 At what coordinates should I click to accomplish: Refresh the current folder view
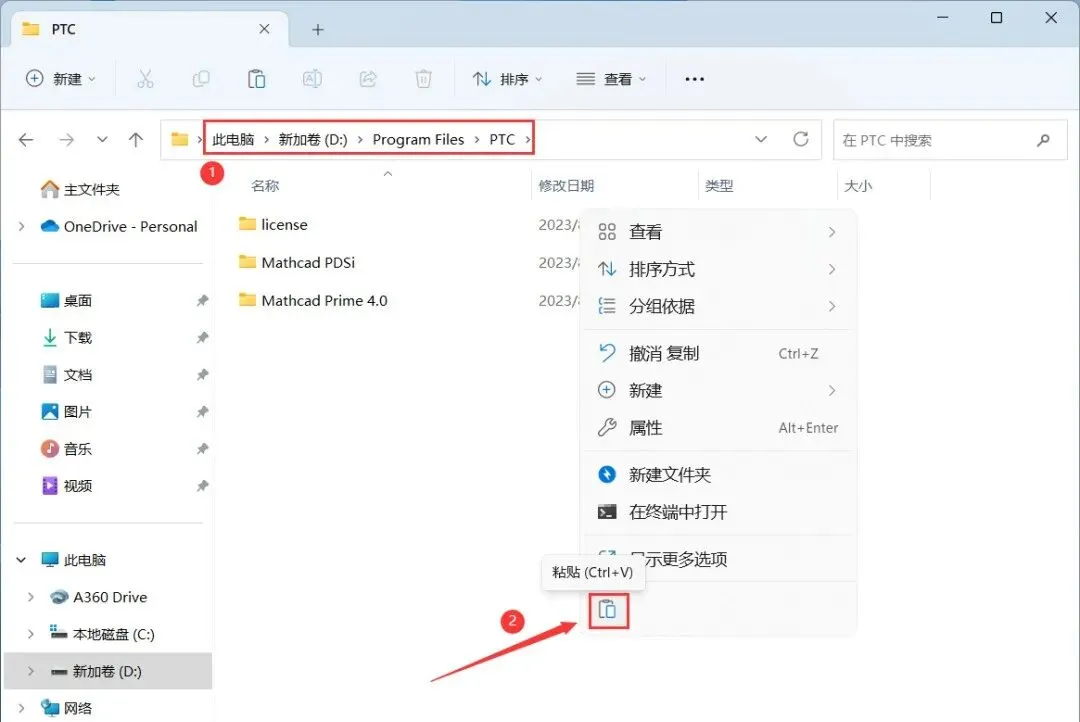(800, 139)
